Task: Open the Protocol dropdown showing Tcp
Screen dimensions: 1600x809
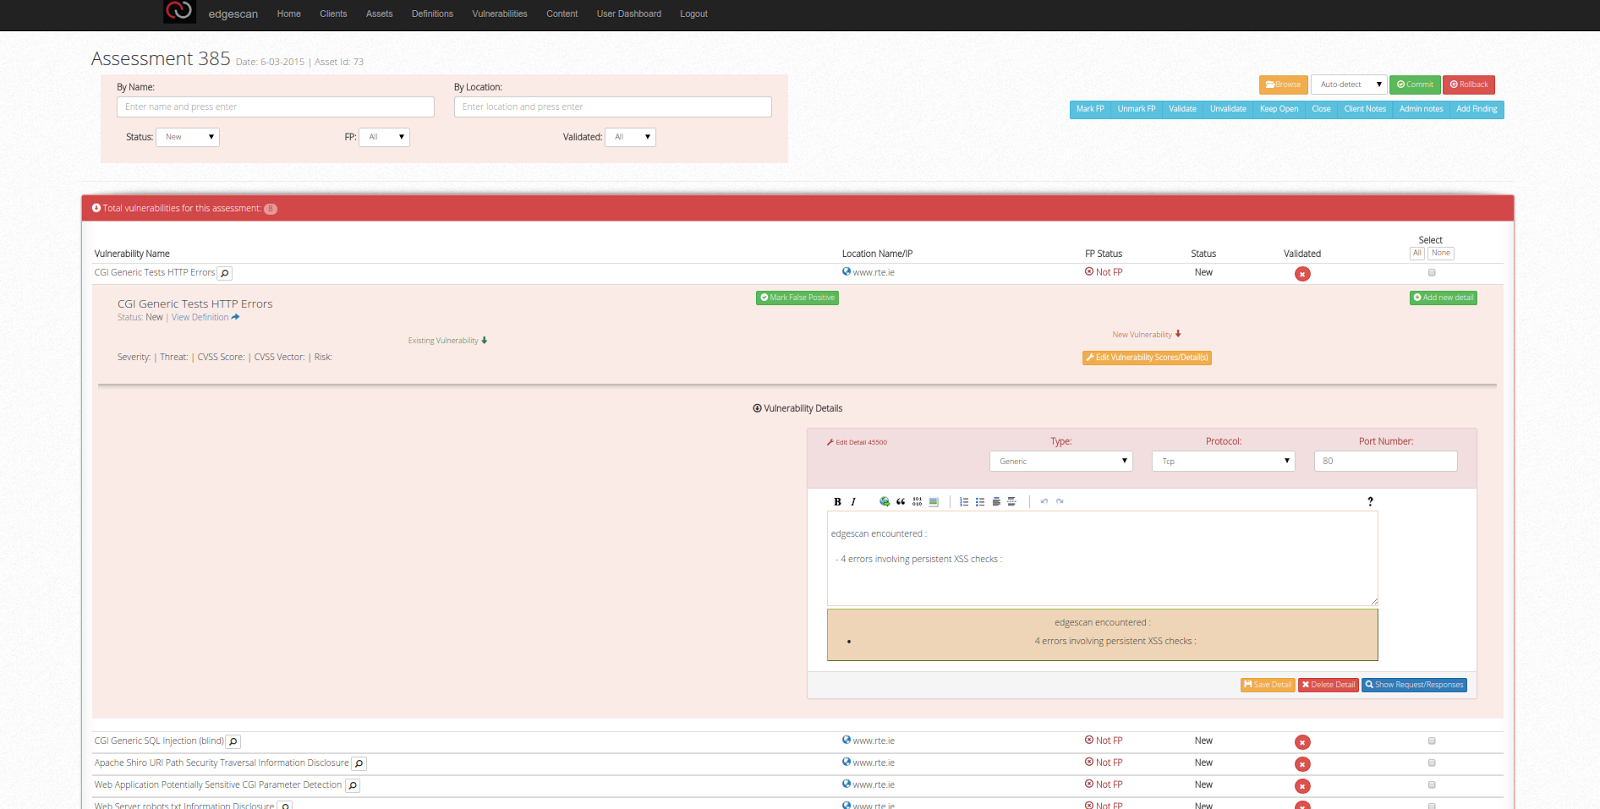Action: click(1223, 461)
